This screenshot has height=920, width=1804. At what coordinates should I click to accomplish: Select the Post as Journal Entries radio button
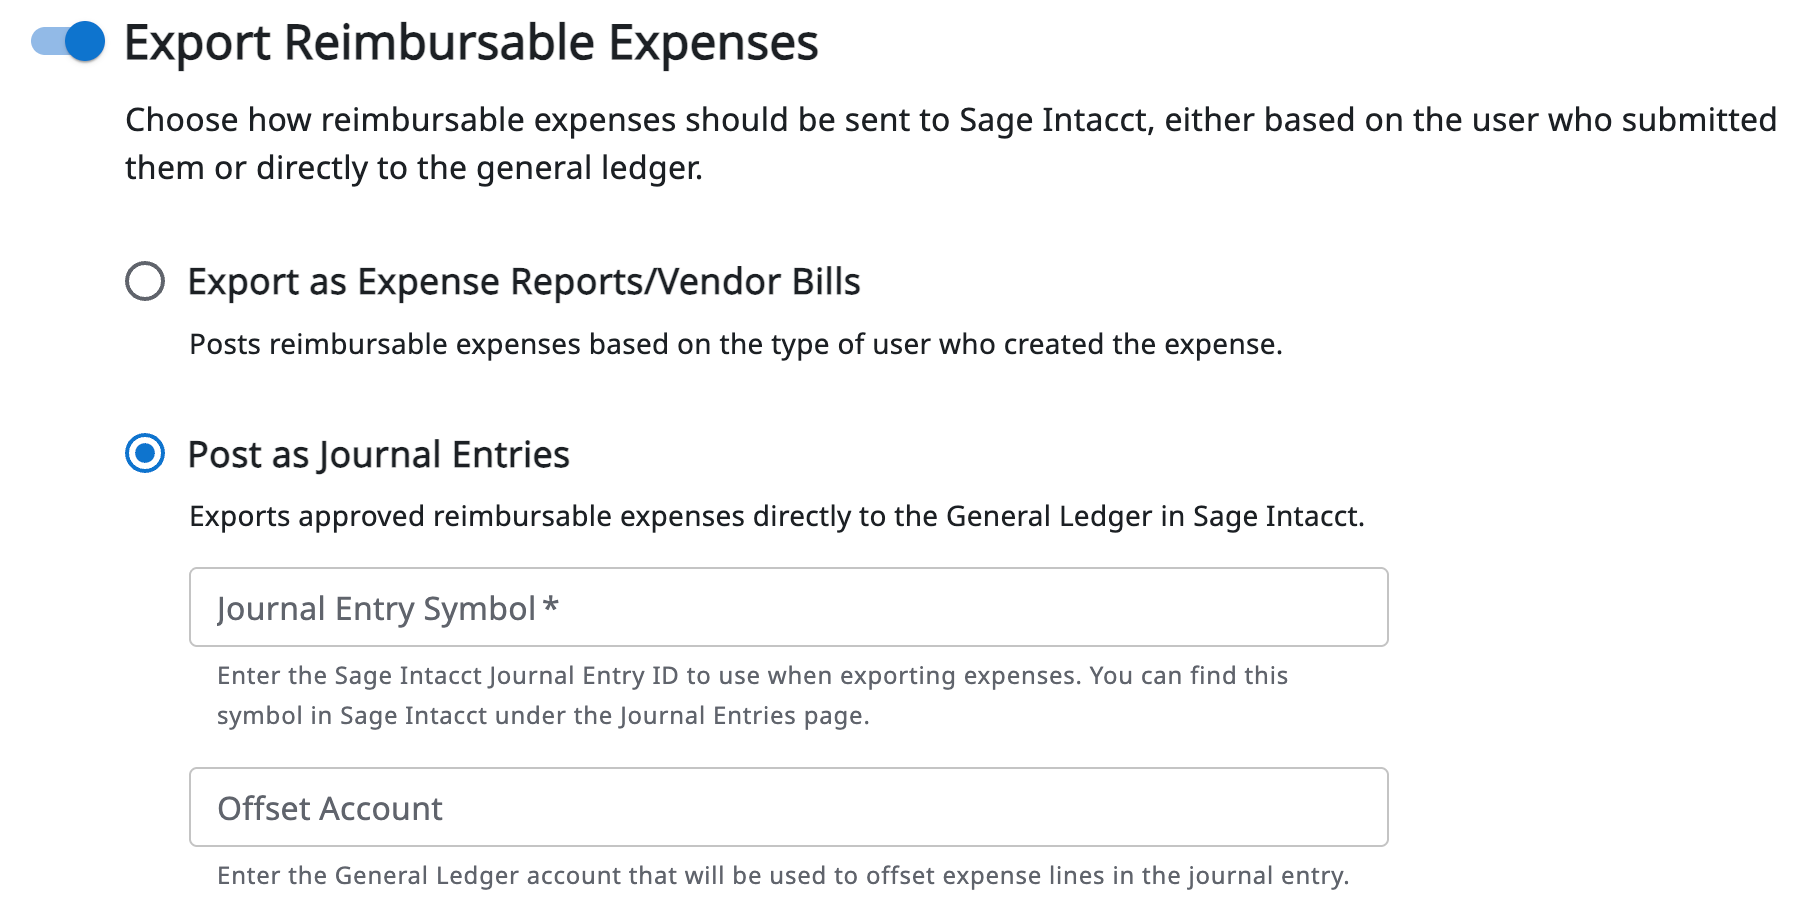pyautogui.click(x=145, y=454)
